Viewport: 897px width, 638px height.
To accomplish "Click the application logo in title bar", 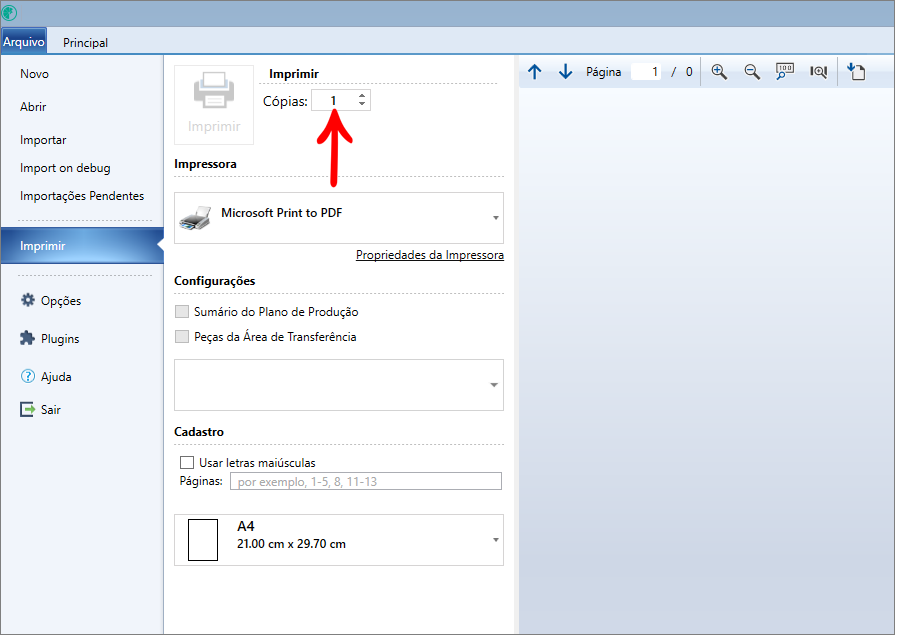I will [9, 13].
